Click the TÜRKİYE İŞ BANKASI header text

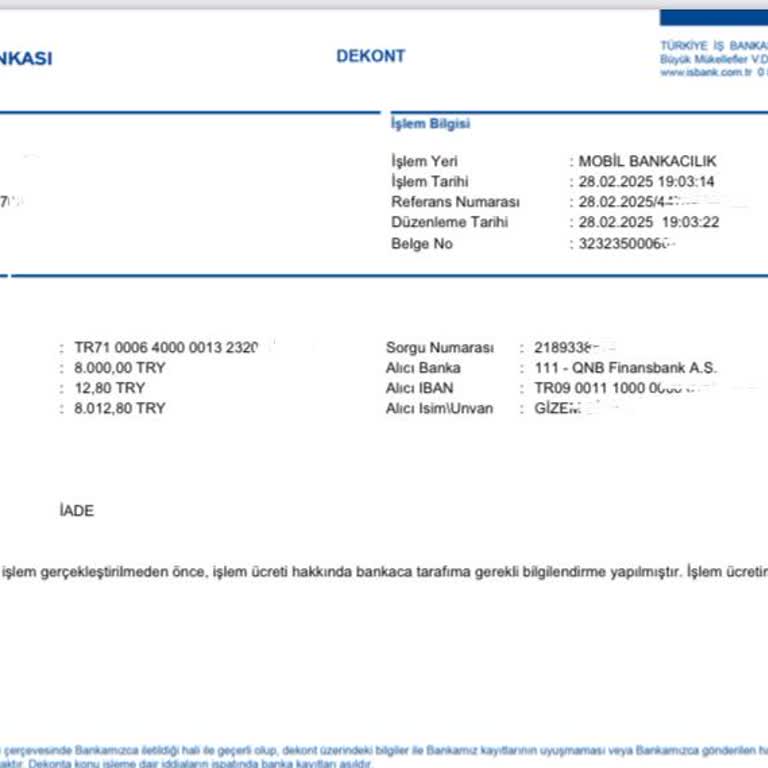(x=714, y=46)
